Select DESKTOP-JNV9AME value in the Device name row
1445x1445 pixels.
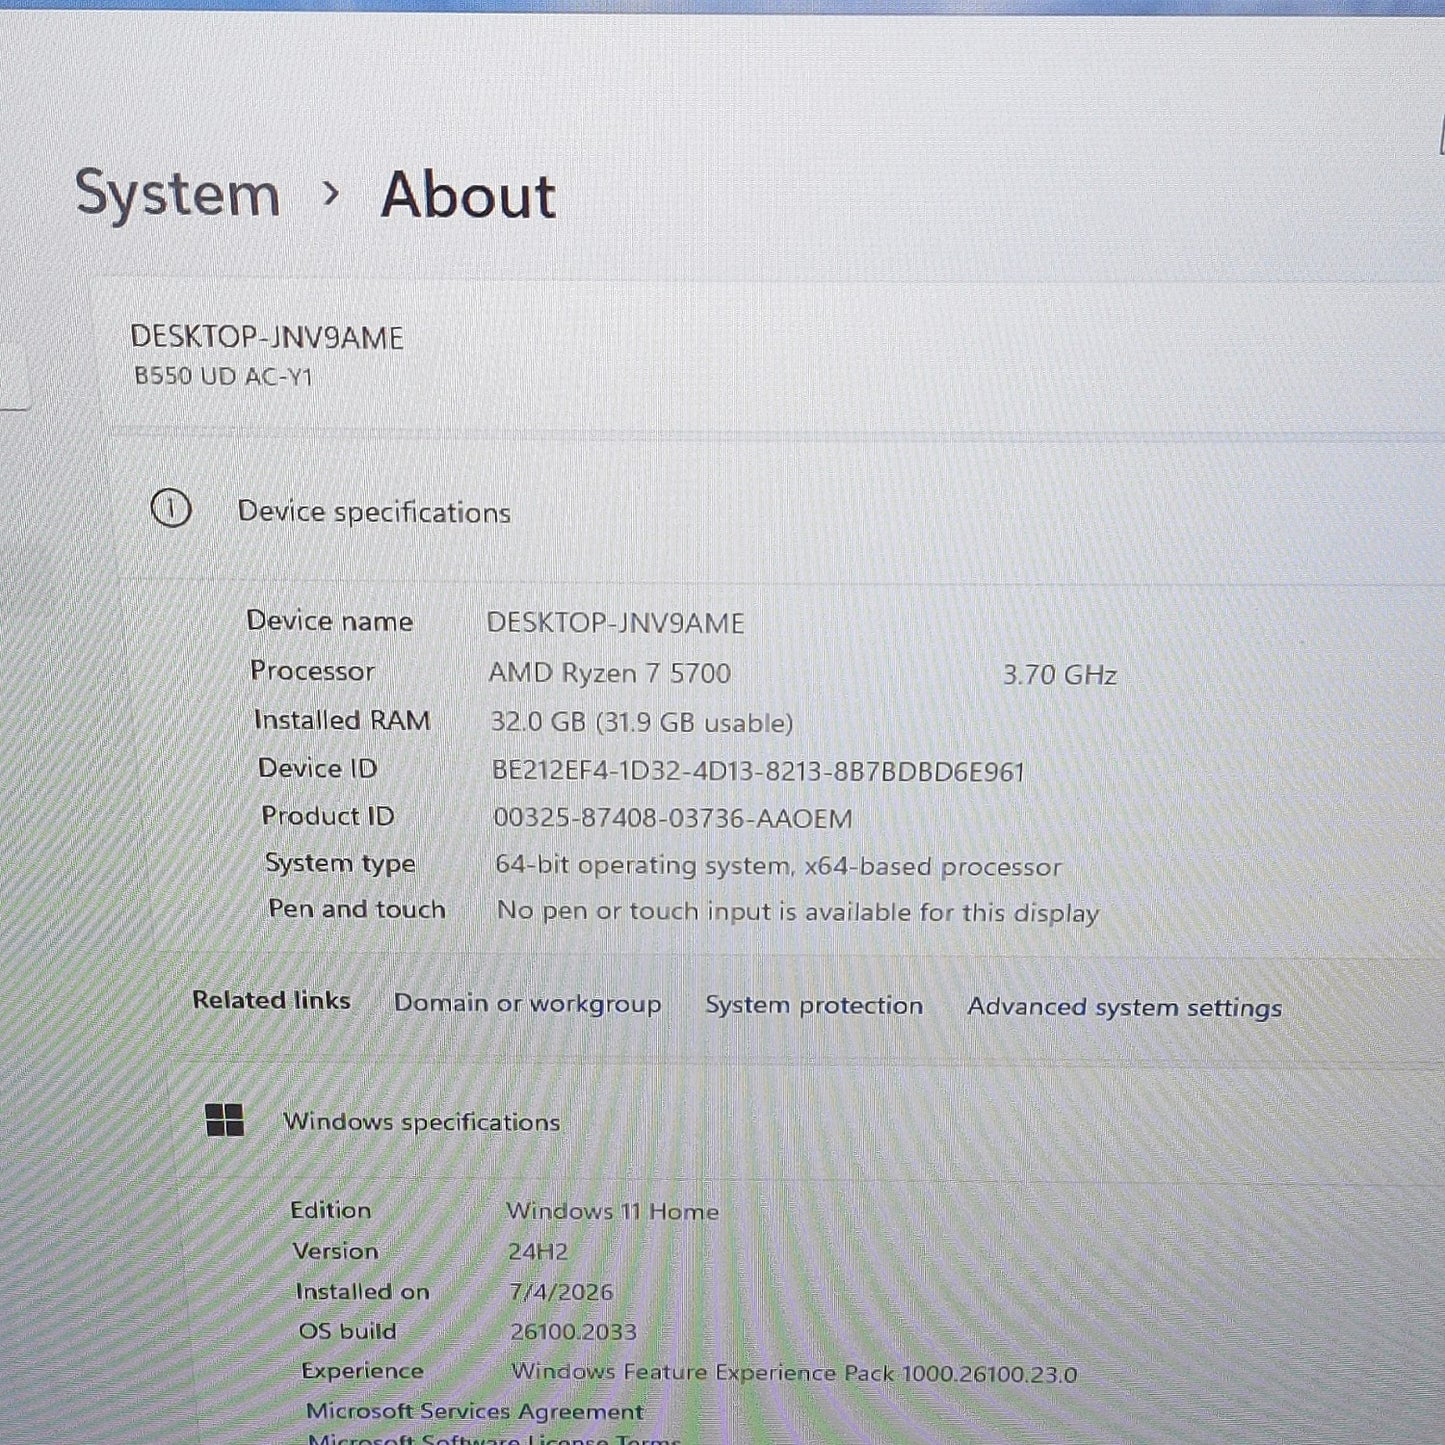(x=616, y=623)
